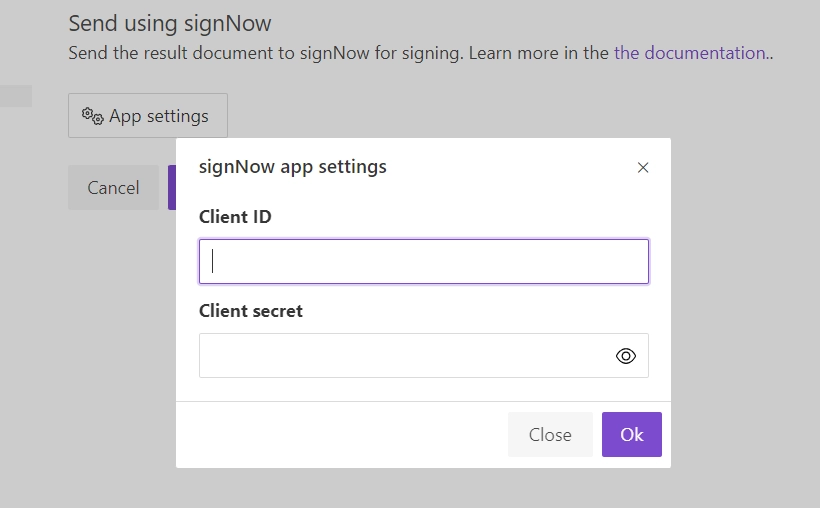Click the Close button in the dialog

point(550,434)
